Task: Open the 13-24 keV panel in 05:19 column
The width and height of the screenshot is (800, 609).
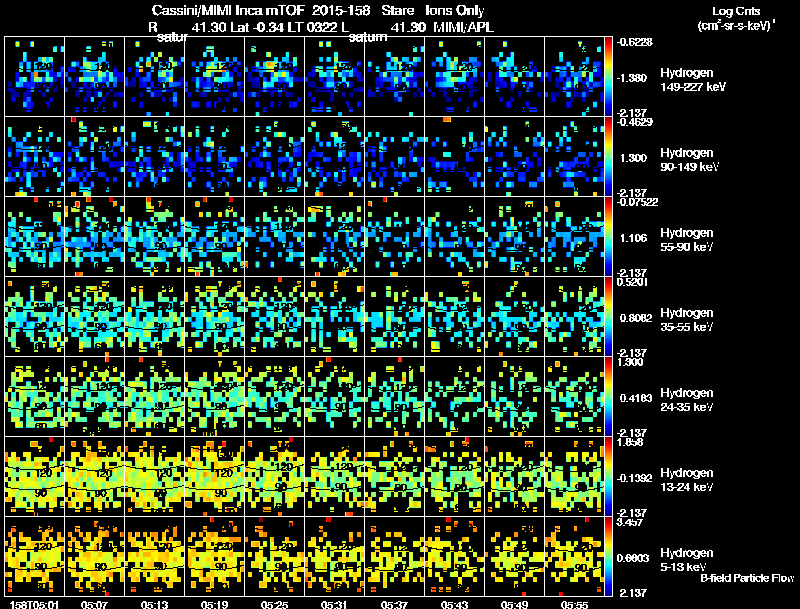Action: (214, 477)
